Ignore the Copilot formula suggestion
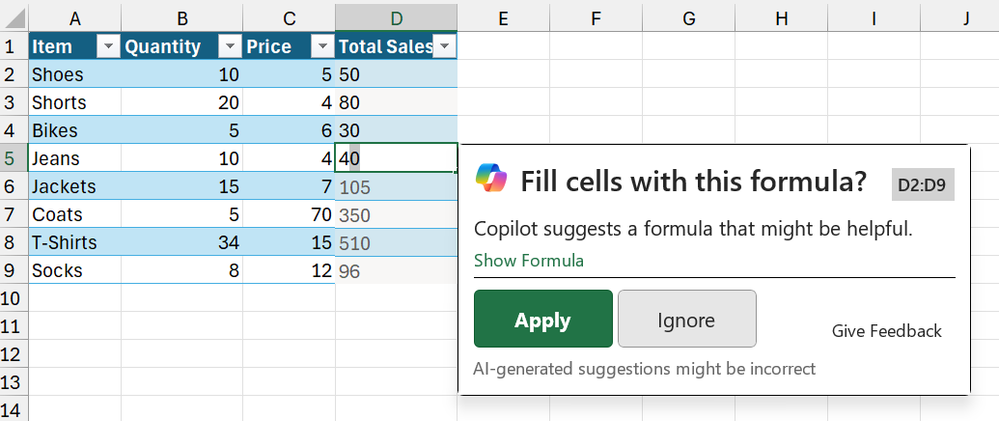 click(x=687, y=319)
